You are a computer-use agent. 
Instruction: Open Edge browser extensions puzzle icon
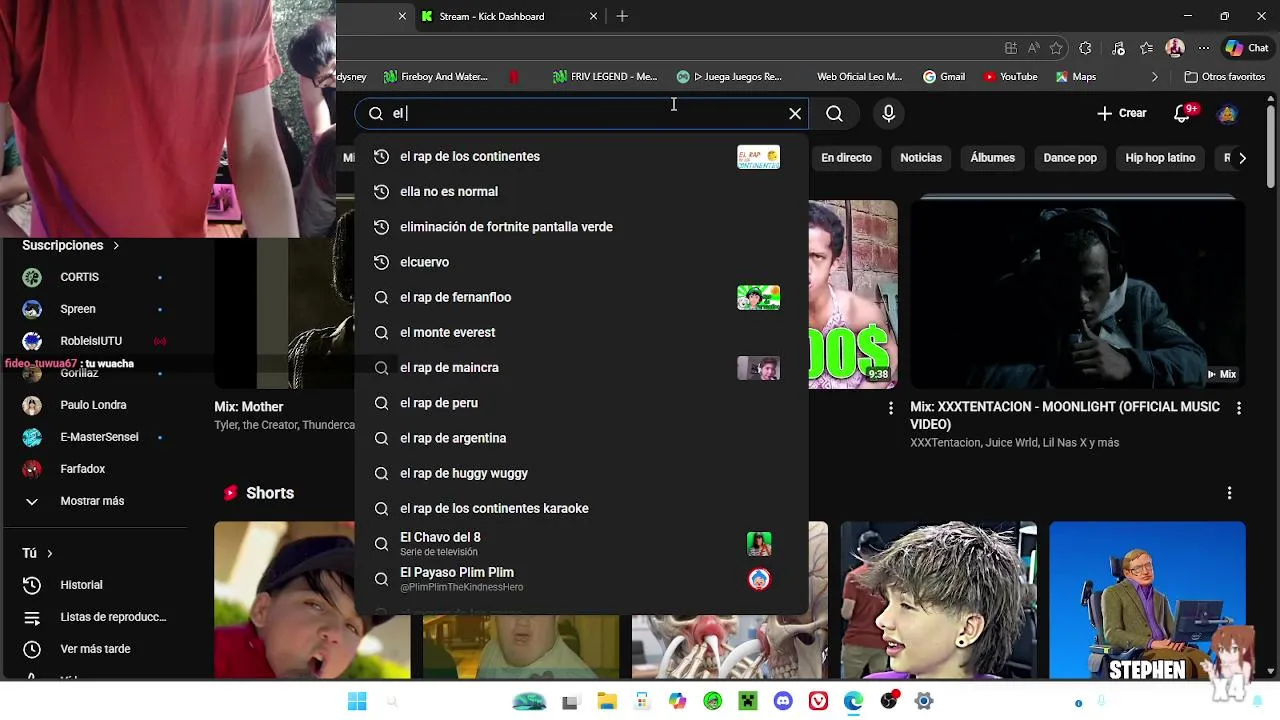tap(1085, 48)
